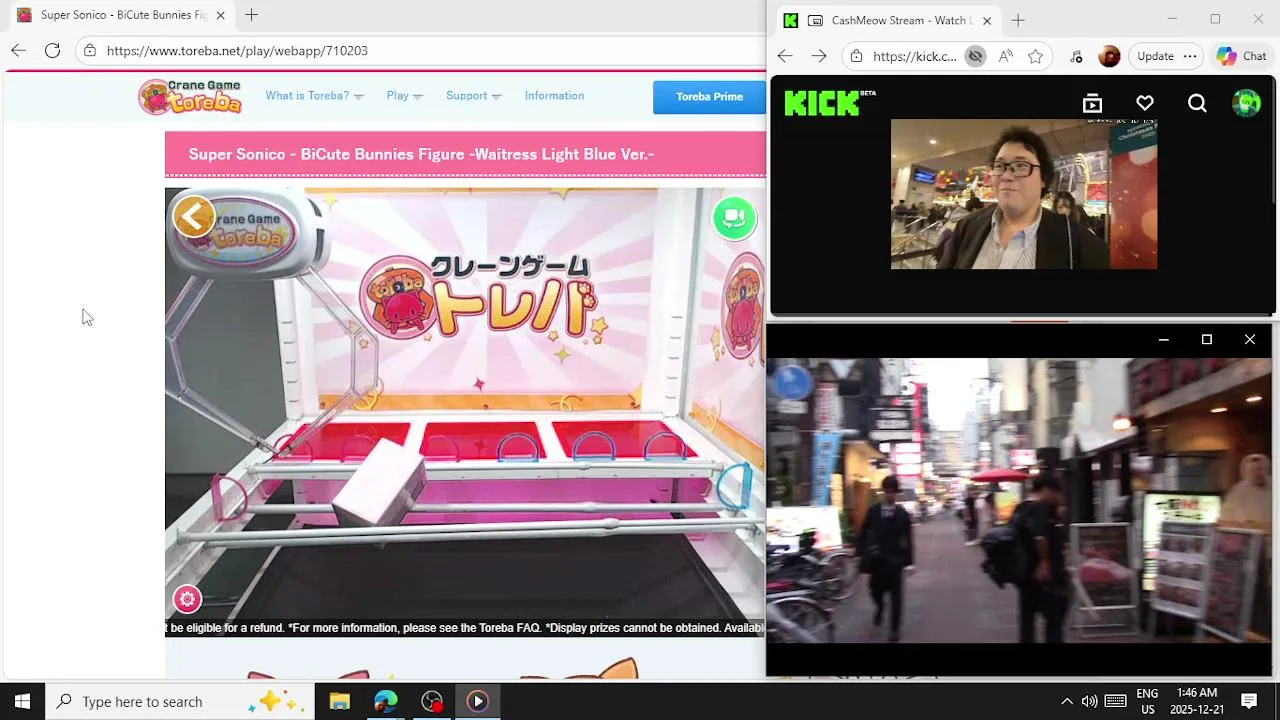Open File Explorer from taskbar
The width and height of the screenshot is (1280, 720).
coord(339,701)
